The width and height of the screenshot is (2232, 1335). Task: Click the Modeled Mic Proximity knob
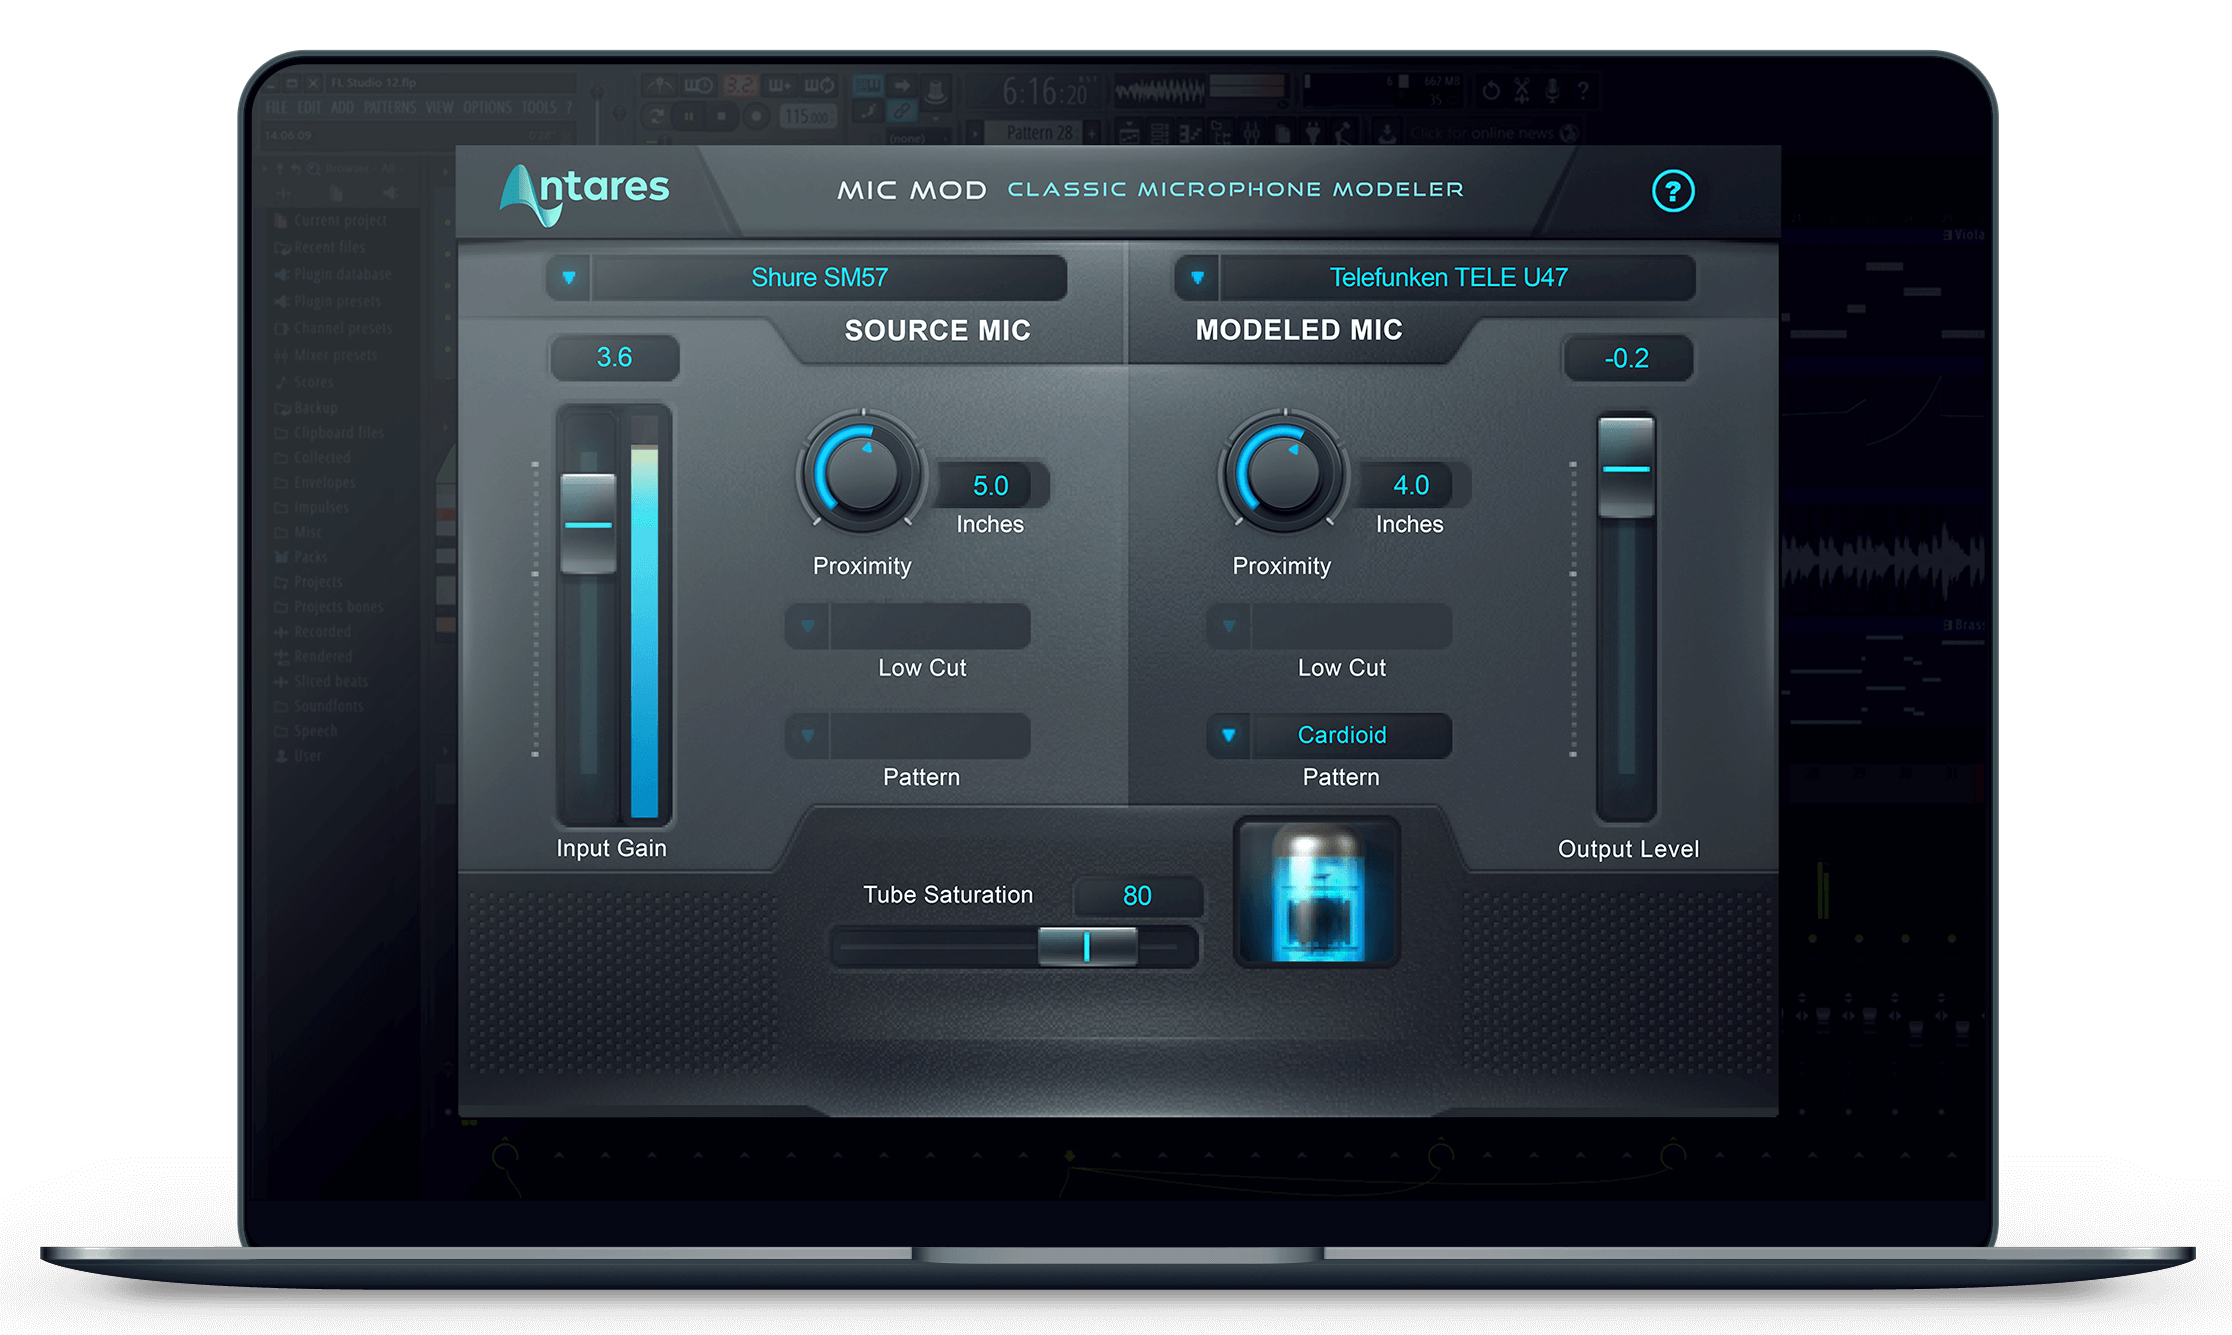point(1283,473)
